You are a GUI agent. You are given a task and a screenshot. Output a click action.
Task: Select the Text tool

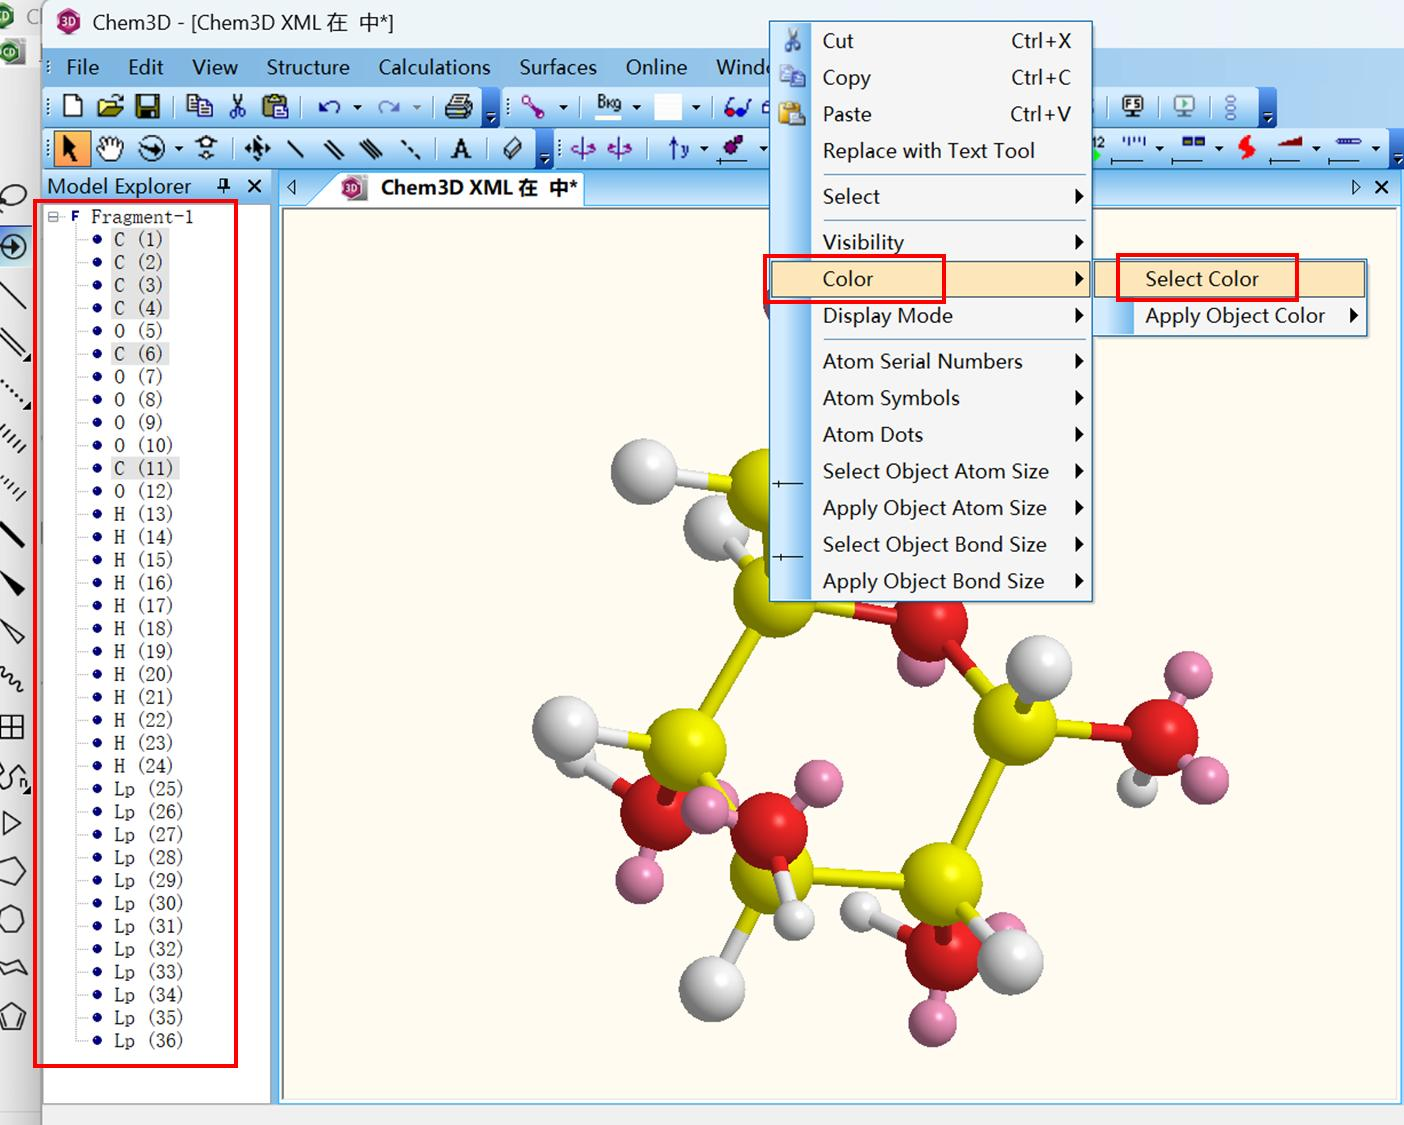click(461, 148)
